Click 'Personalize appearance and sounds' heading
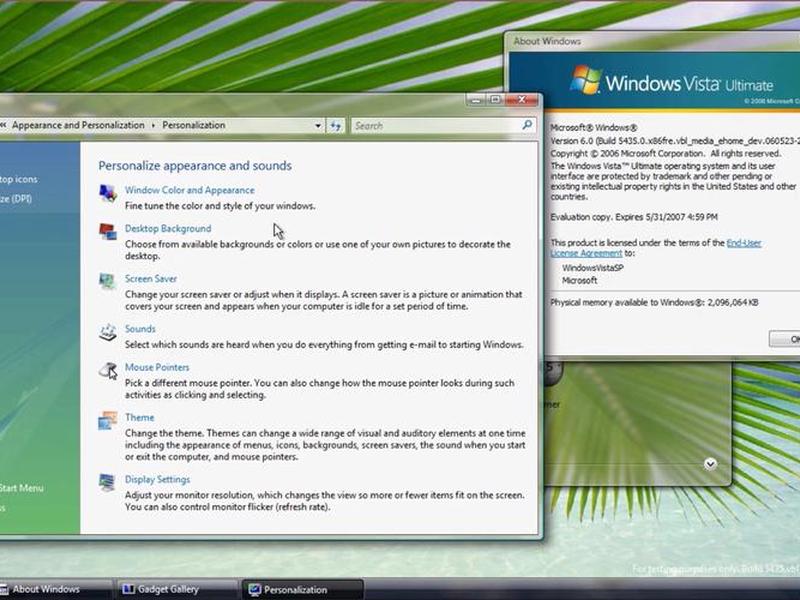Viewport: 800px width, 600px height. point(195,165)
